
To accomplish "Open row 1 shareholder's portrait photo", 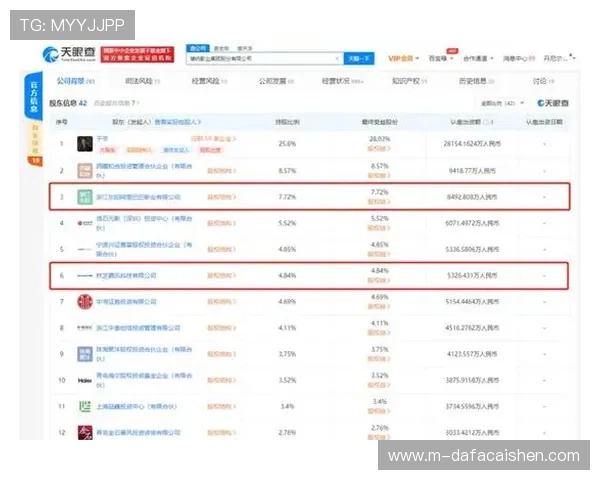I will [x=85, y=144].
